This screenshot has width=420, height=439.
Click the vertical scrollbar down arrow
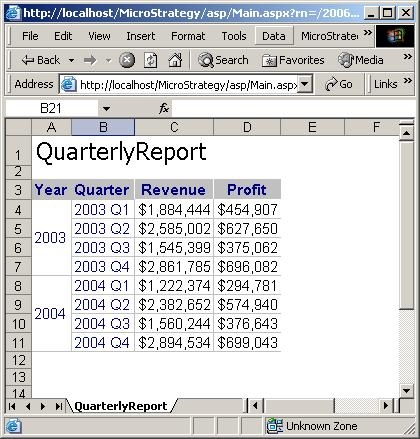tap(406, 390)
